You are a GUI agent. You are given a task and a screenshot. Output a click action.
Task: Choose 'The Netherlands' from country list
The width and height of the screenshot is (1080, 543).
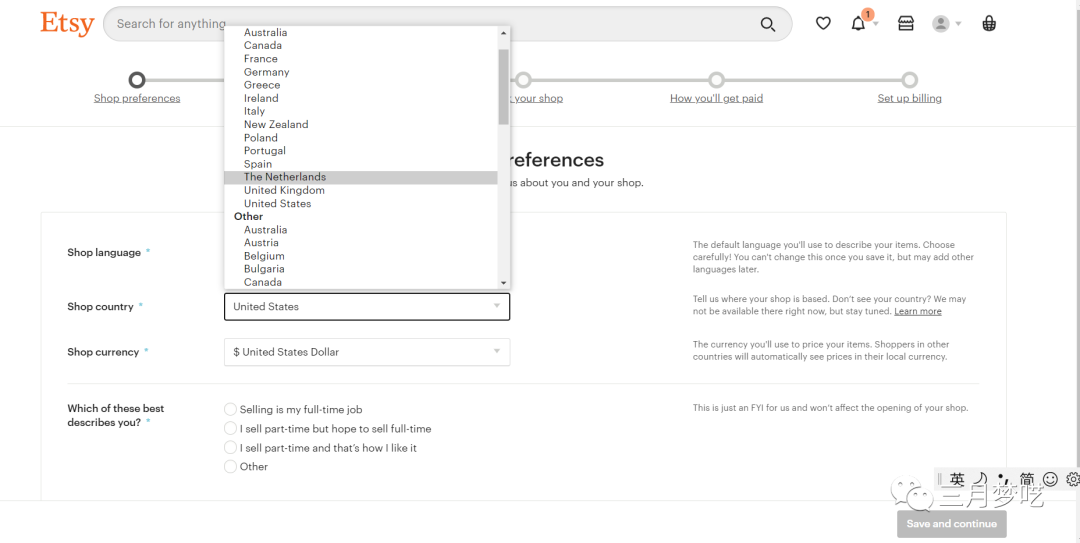point(285,177)
